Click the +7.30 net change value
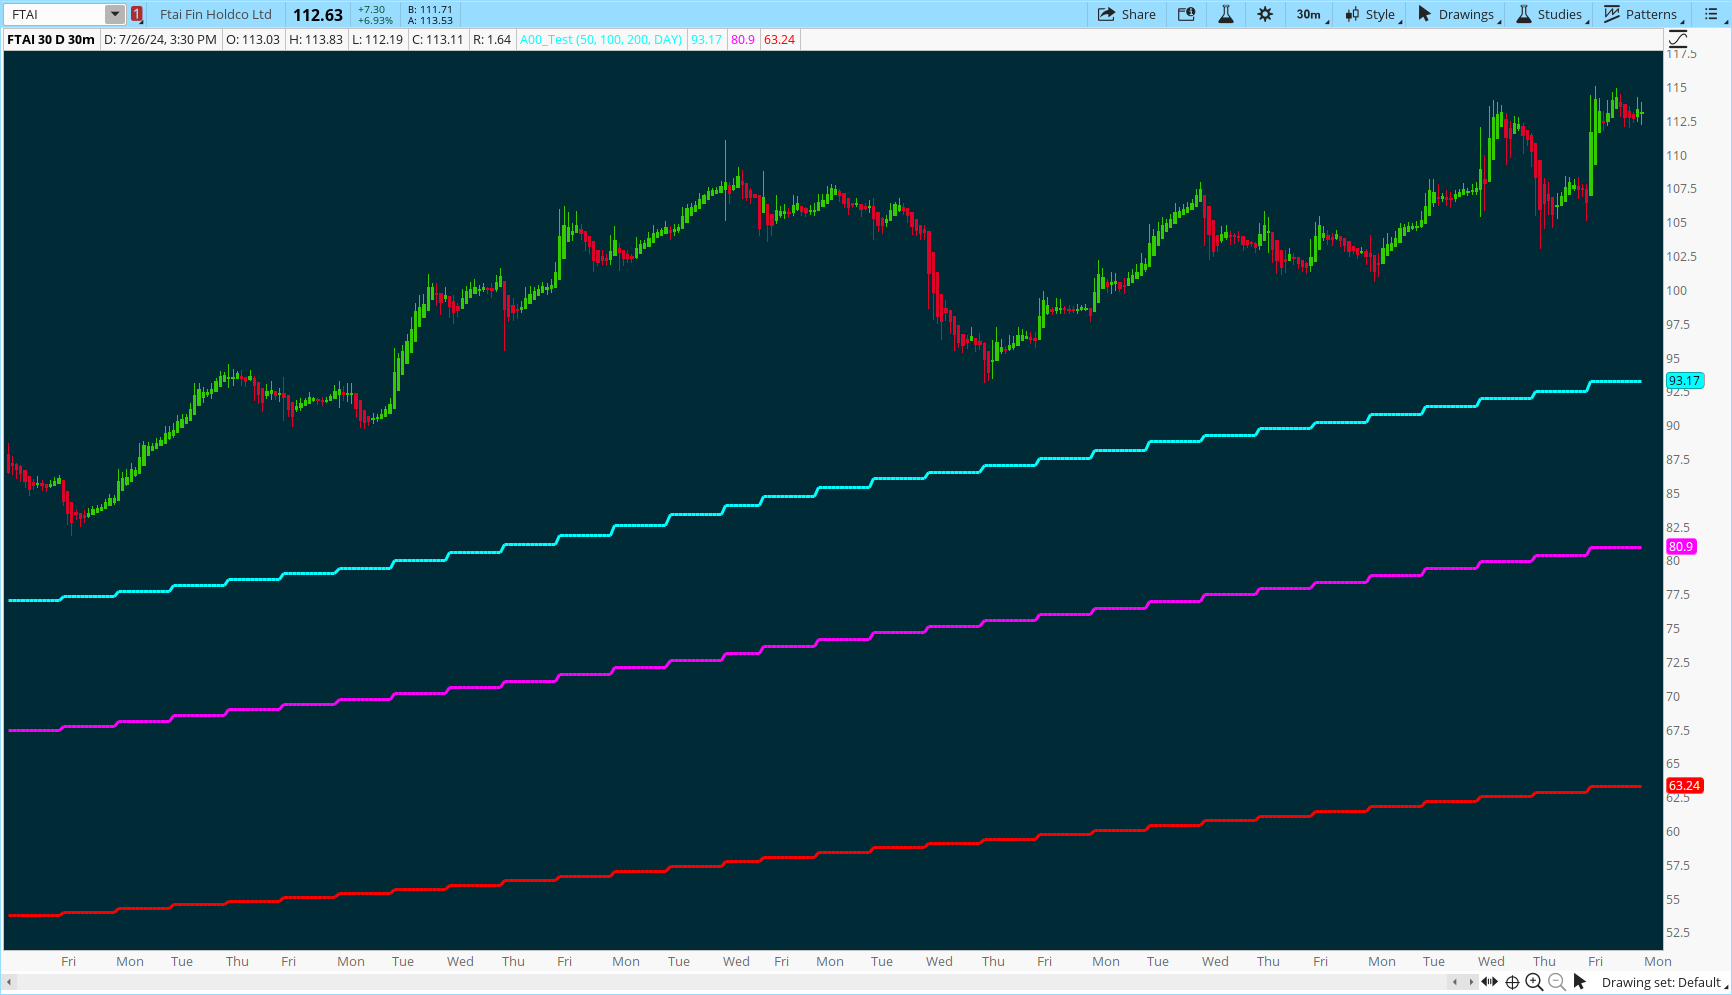This screenshot has width=1732, height=995. point(371,9)
